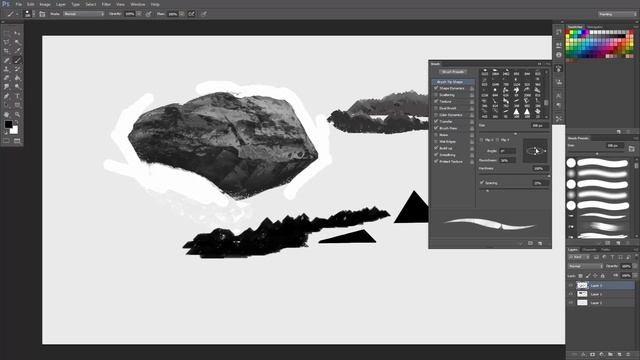640x360 pixels.
Task: Toggle the Shape Dynamics checkbox
Action: coord(436,88)
